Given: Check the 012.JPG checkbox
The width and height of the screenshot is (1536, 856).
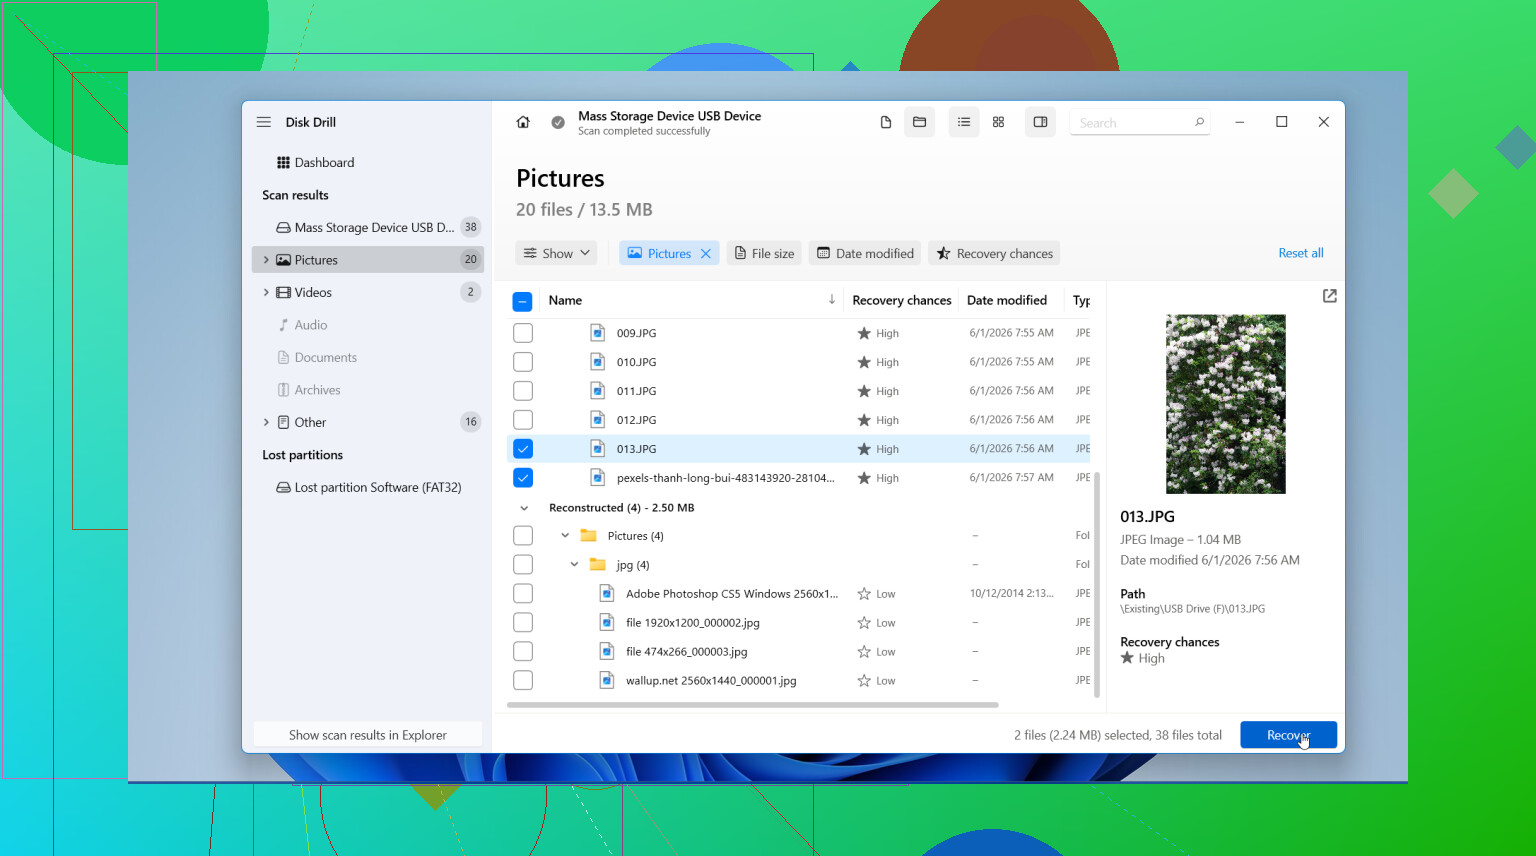Looking at the screenshot, I should (x=522, y=420).
